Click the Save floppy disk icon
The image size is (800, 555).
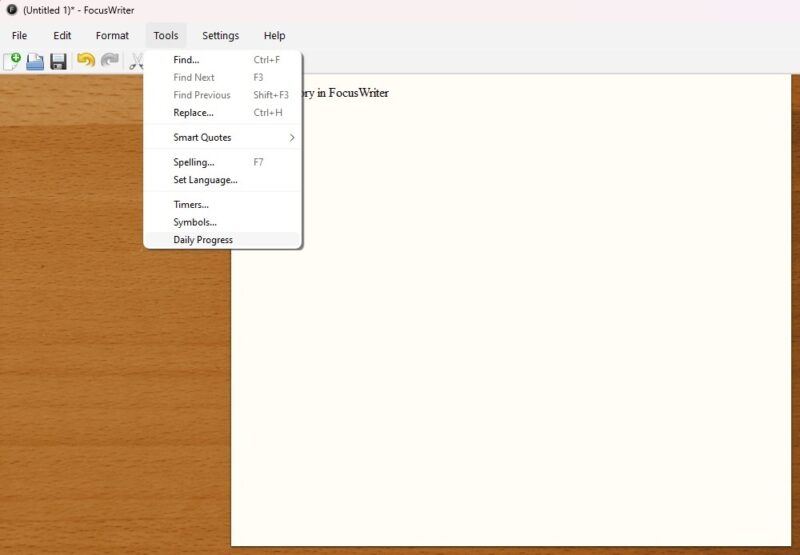[58, 61]
